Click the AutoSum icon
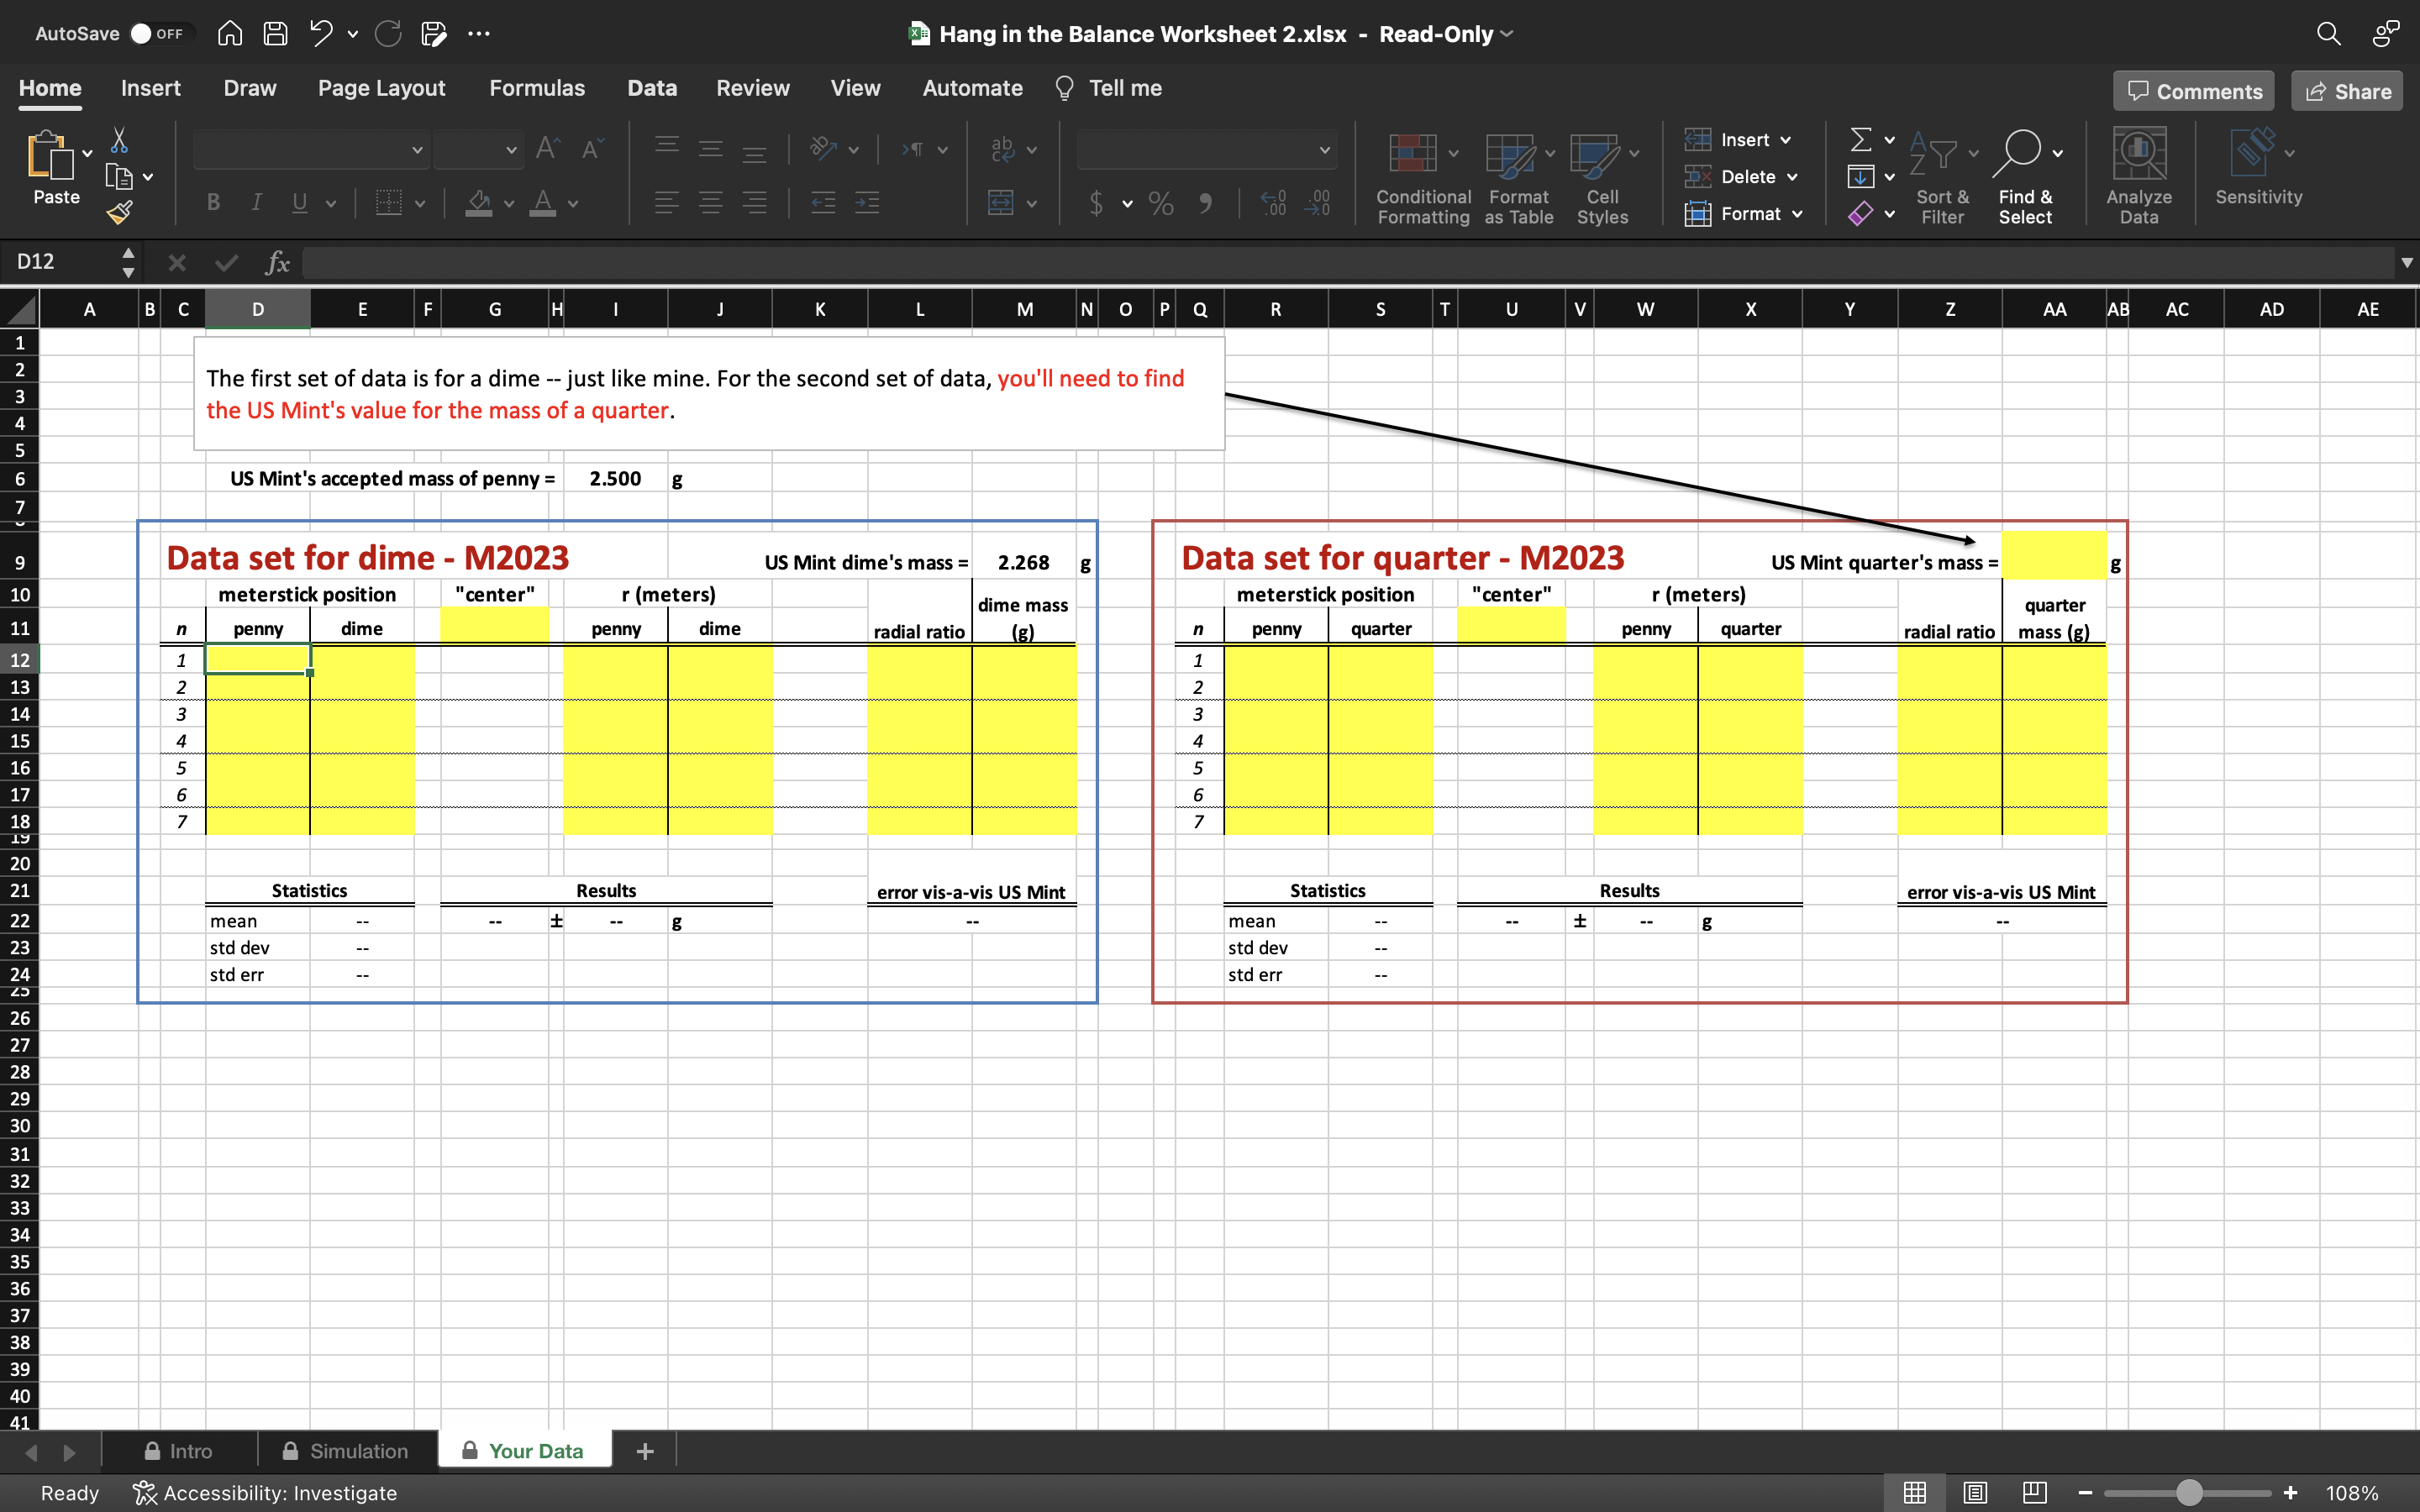Viewport: 2420px width, 1512px height. 1862,139
